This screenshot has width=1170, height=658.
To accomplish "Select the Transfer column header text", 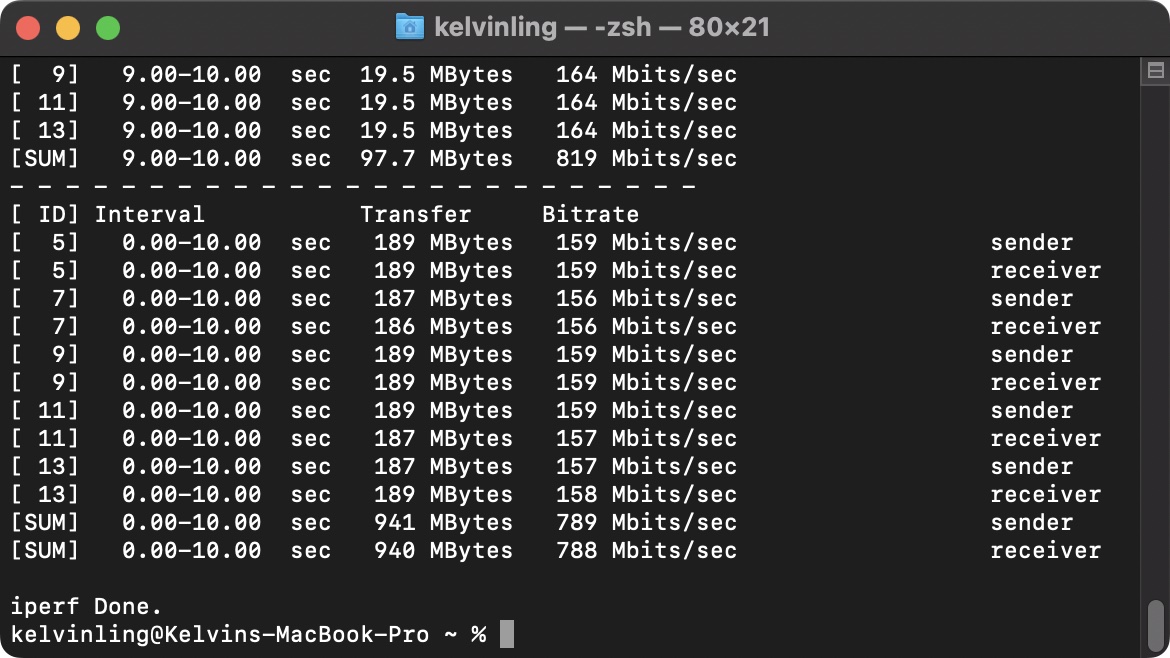I will pyautogui.click(x=416, y=214).
